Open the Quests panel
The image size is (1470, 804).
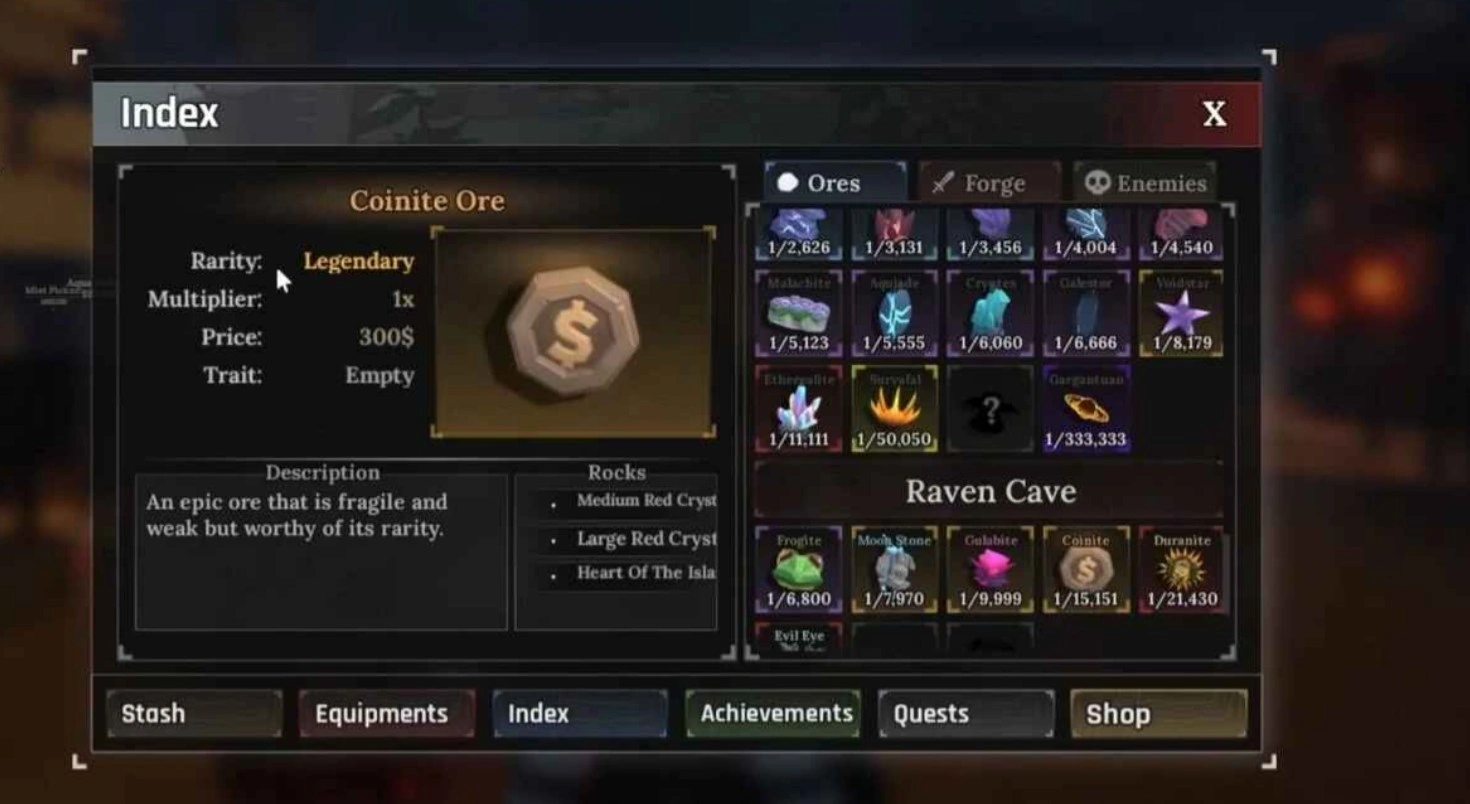(966, 714)
